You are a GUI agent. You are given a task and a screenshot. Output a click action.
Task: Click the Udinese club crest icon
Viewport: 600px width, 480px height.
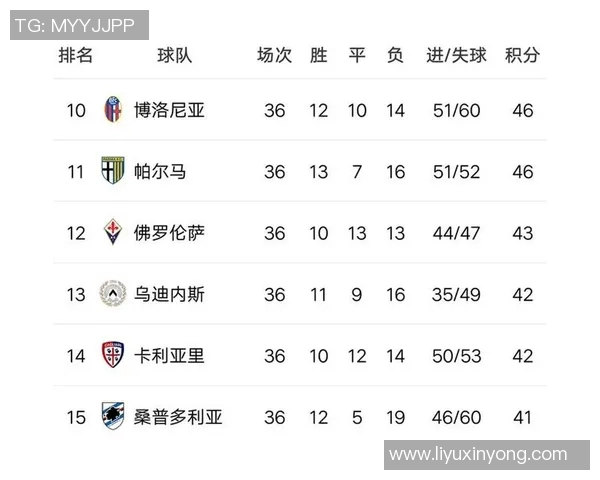113,294
